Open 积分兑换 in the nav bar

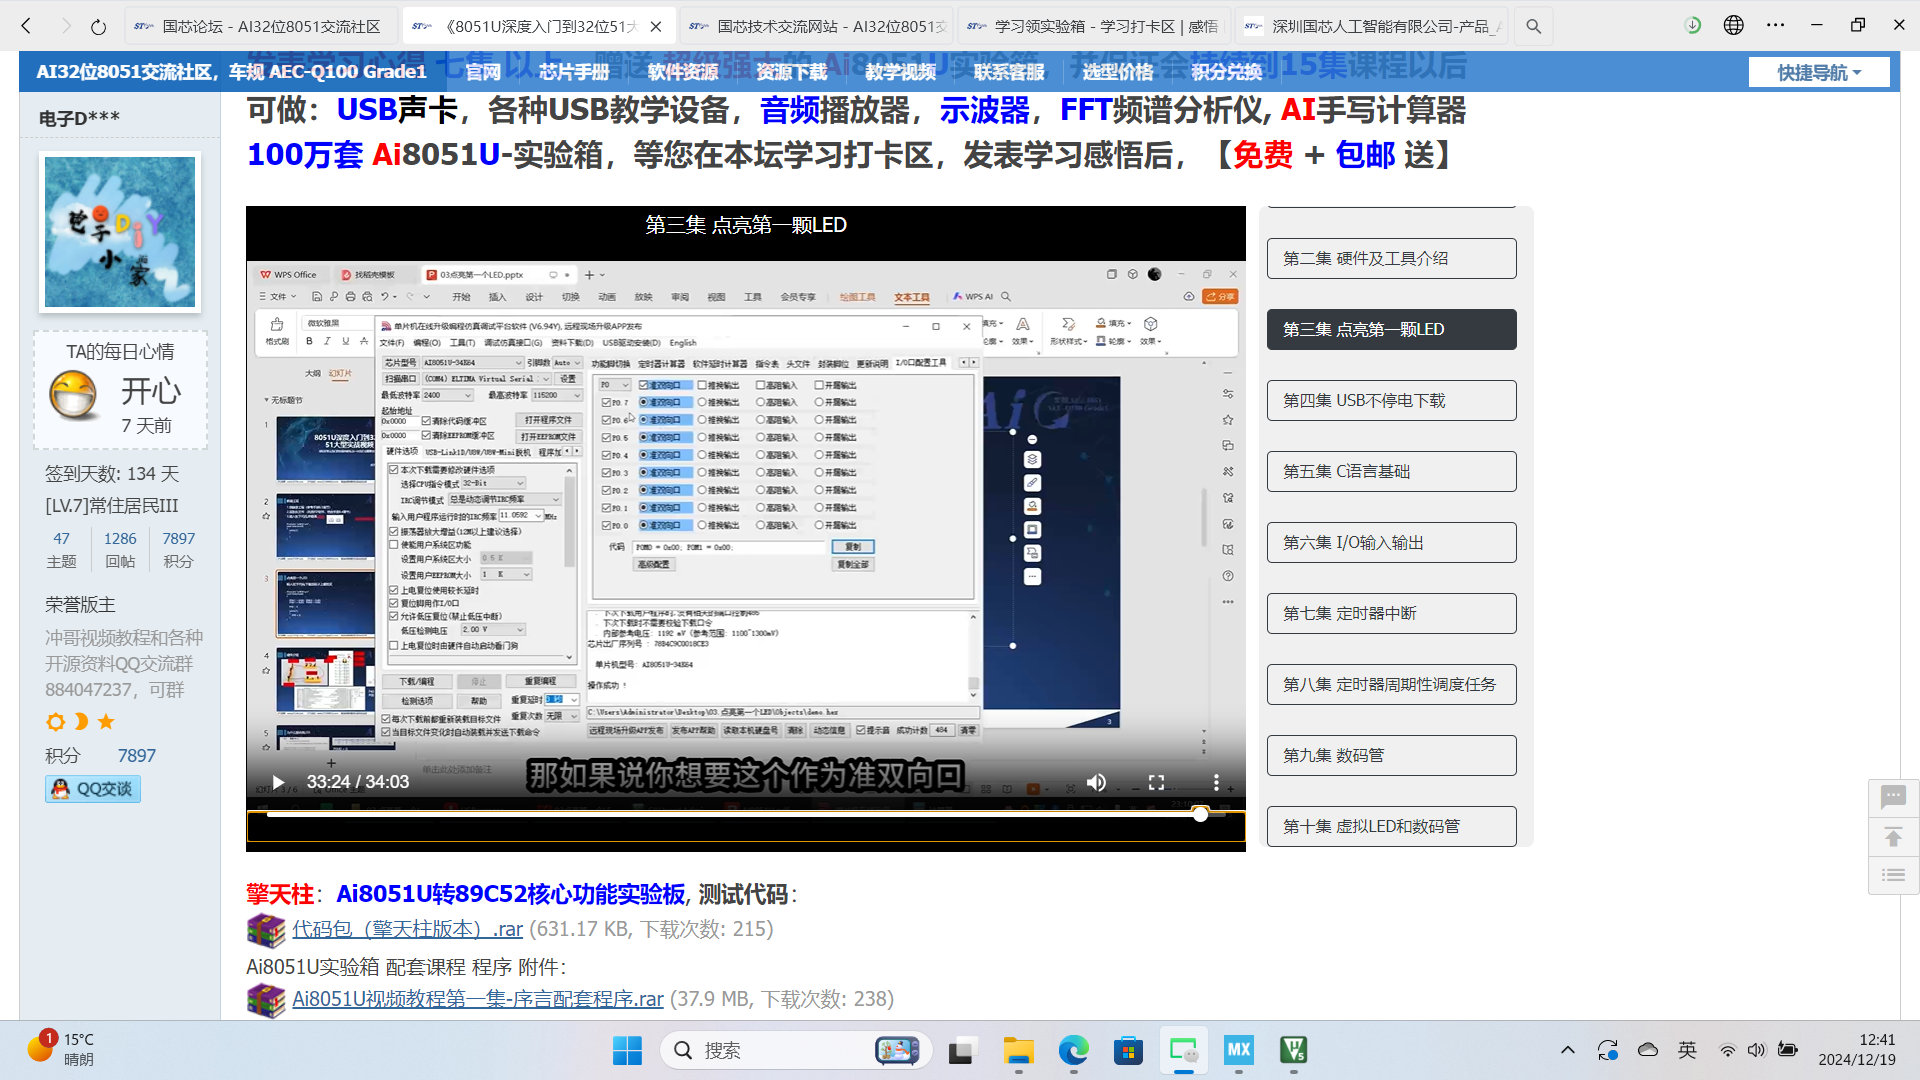point(1227,72)
